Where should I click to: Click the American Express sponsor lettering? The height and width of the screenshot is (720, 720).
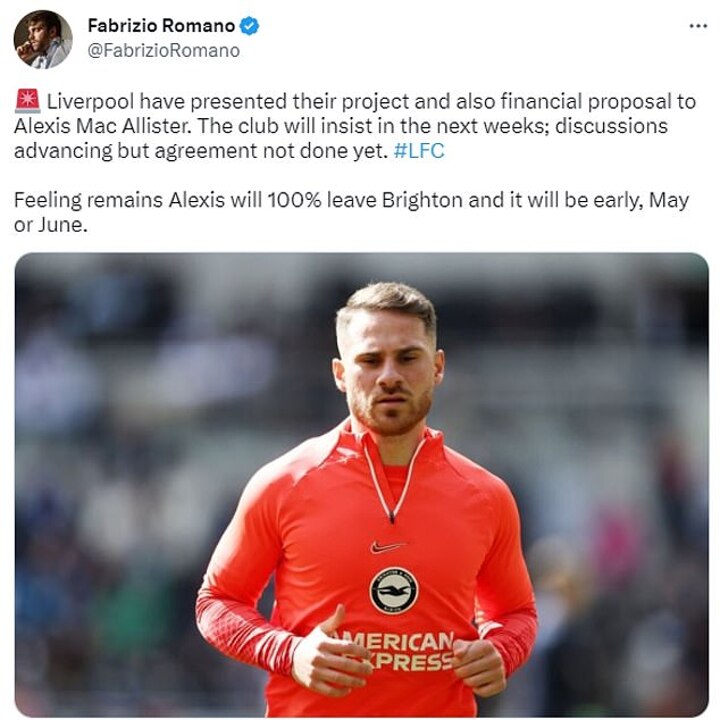396,651
